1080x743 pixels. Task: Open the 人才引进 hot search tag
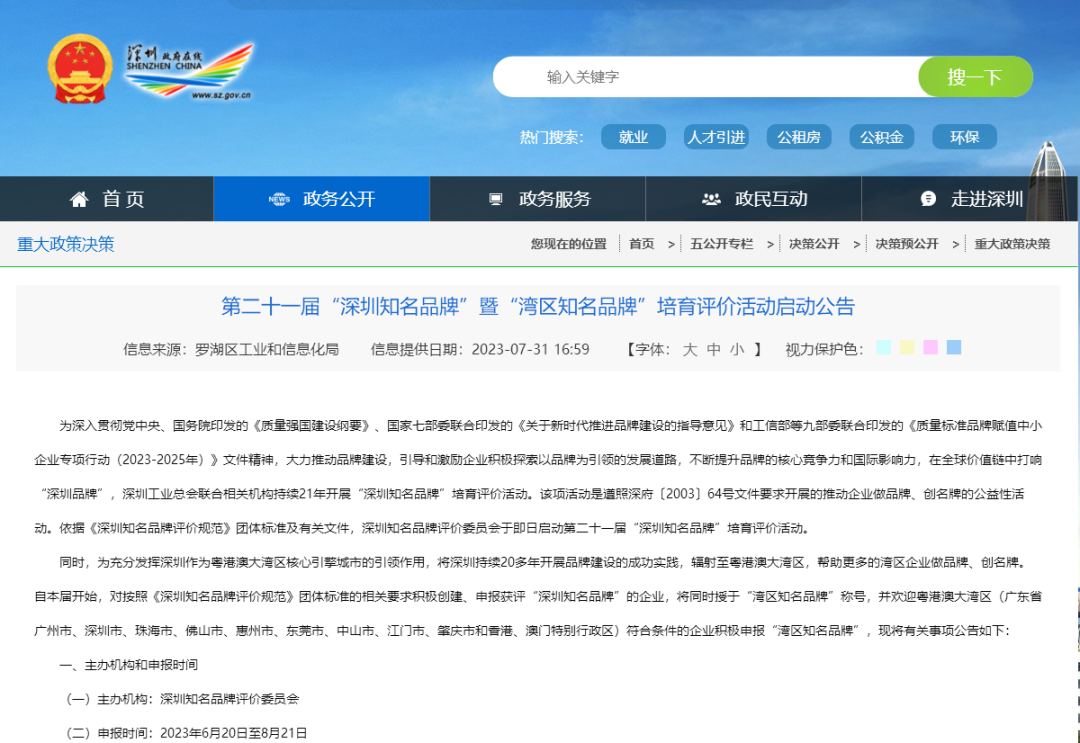716,137
